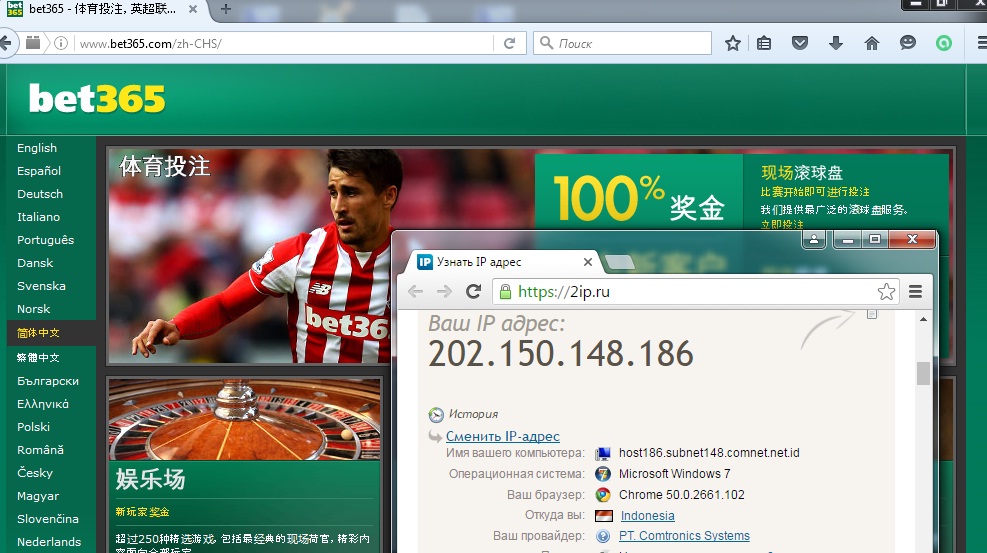Screen dimensions: 987x553
Task: Click the green padlock in Chrome address bar
Action: [x=505, y=291]
